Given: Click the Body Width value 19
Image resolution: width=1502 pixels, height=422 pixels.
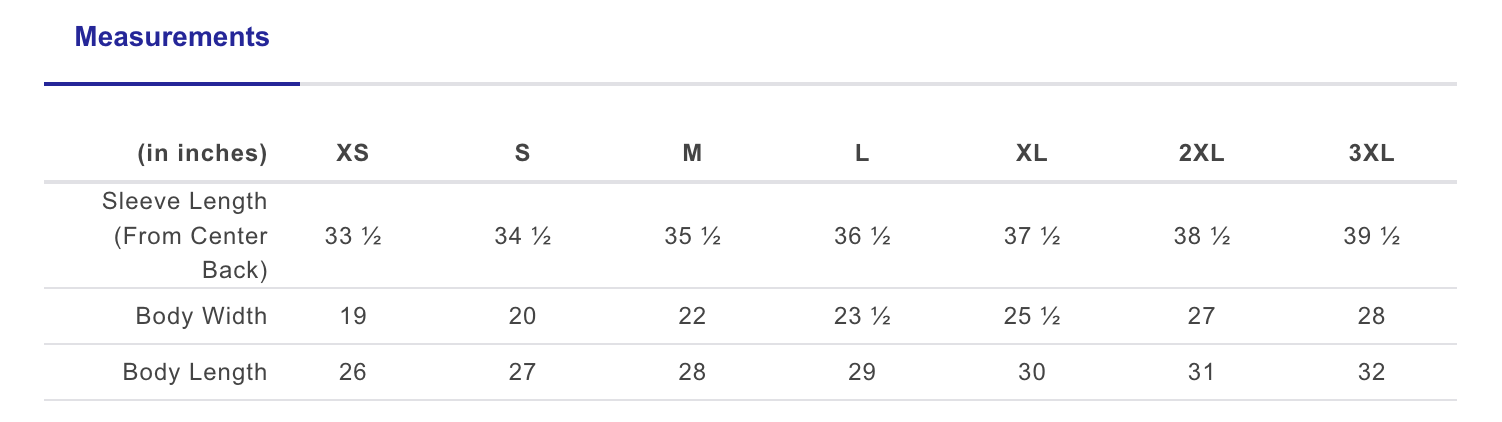Looking at the screenshot, I should [352, 317].
